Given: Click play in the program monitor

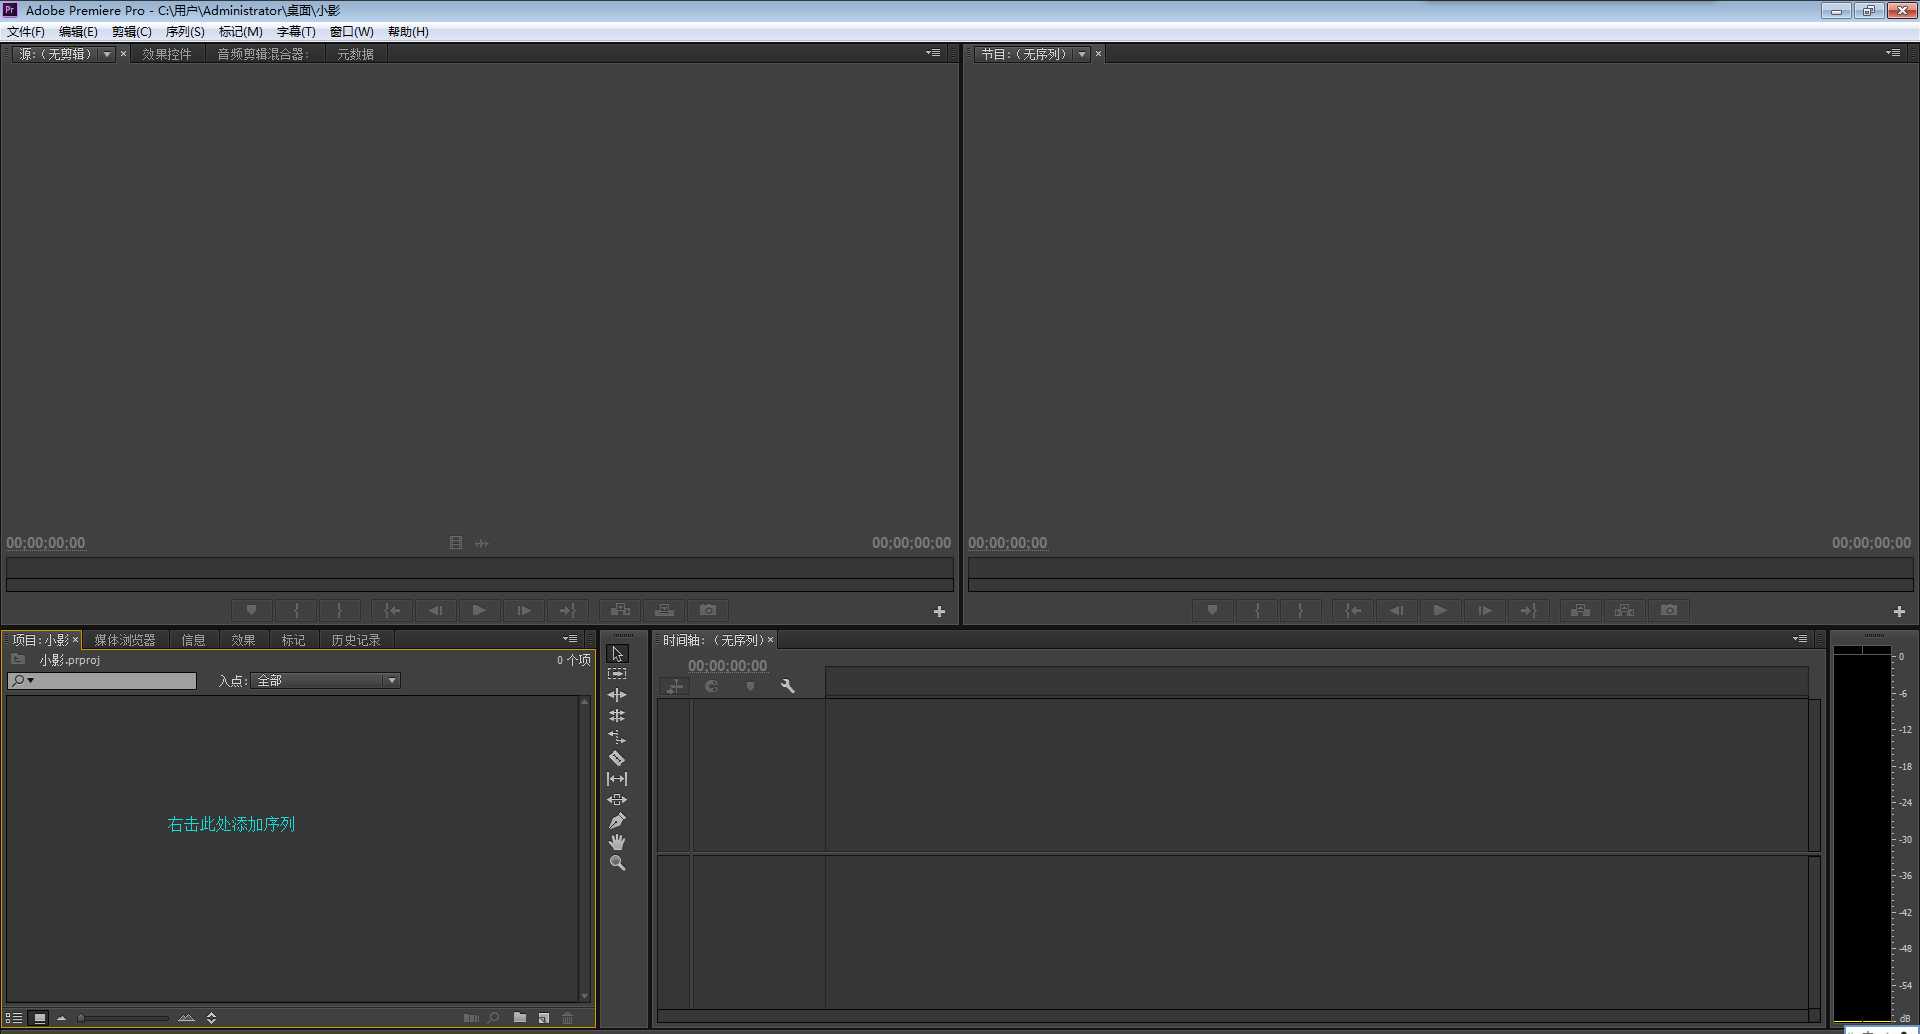Looking at the screenshot, I should coord(1440,610).
